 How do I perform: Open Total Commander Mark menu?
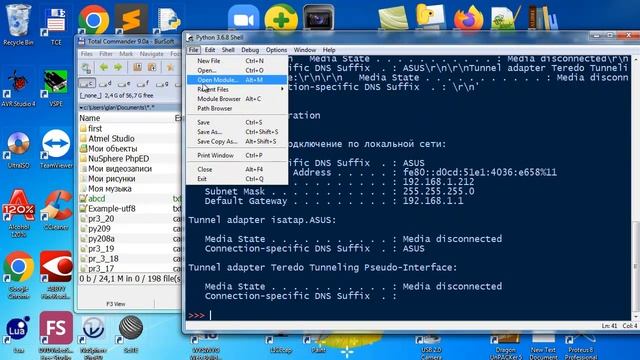[x=126, y=54]
